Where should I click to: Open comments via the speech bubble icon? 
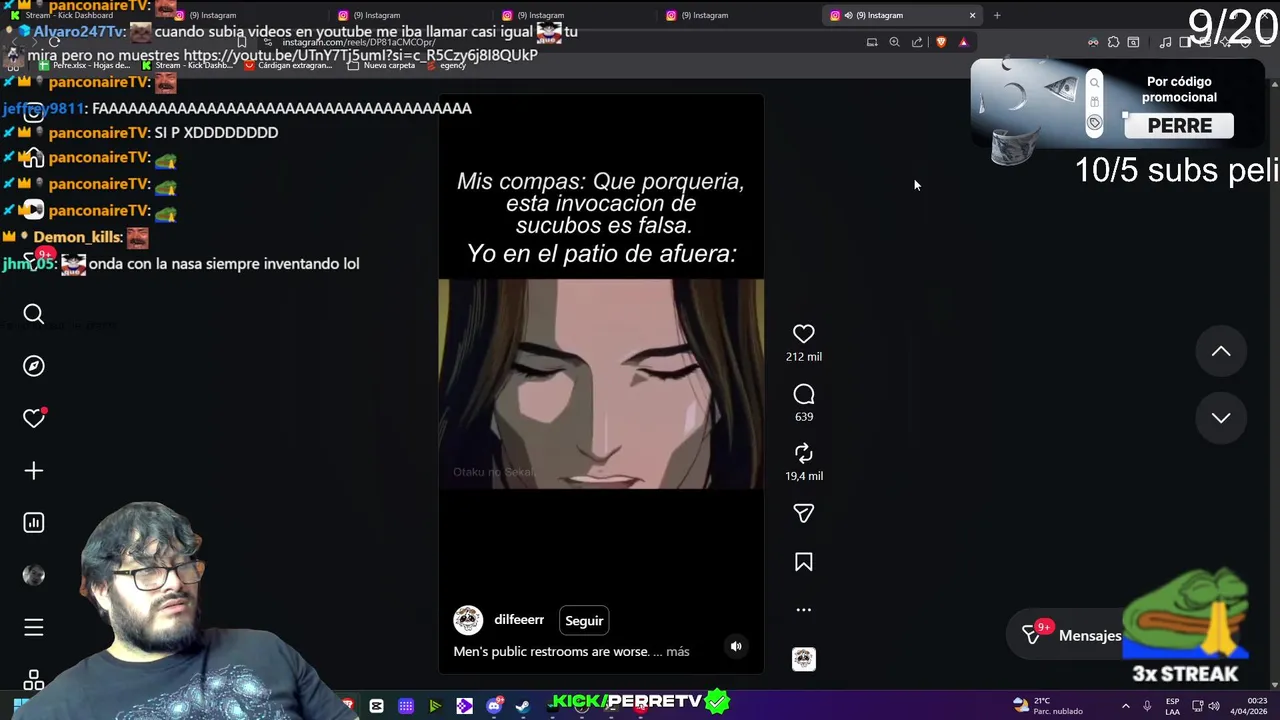[x=803, y=394]
